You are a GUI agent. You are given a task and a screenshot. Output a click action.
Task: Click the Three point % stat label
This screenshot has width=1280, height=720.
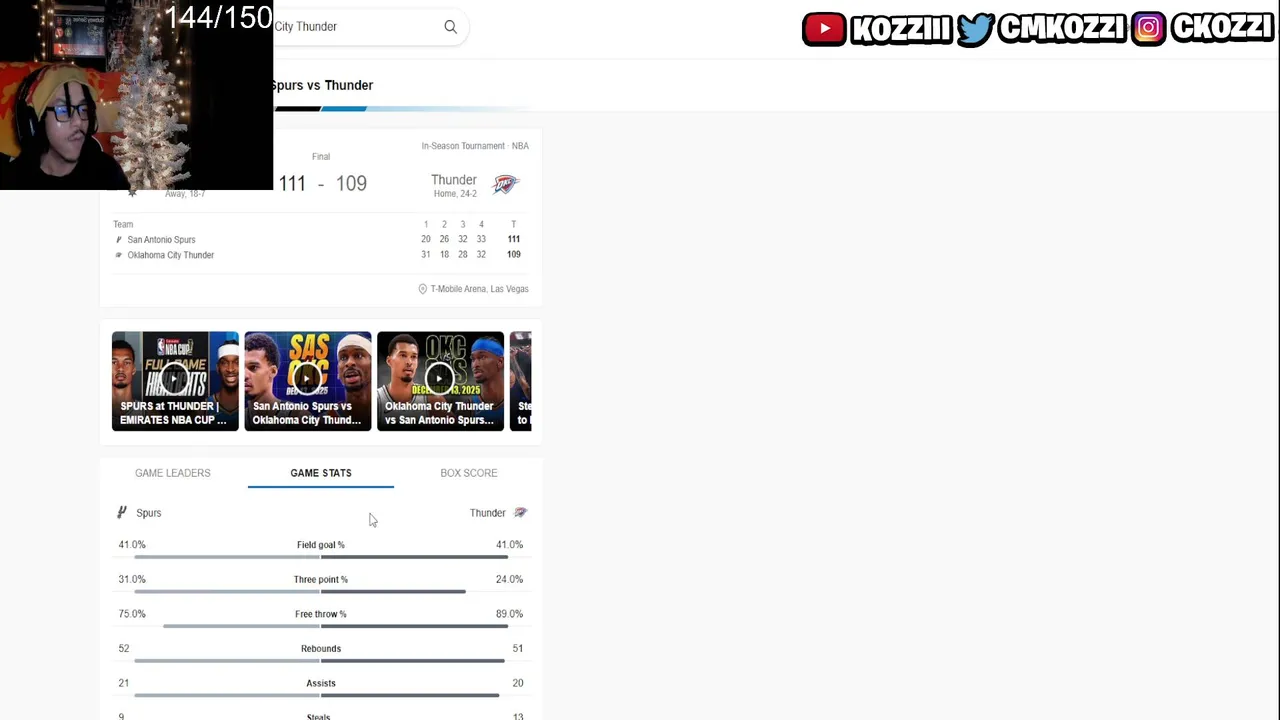pos(321,579)
